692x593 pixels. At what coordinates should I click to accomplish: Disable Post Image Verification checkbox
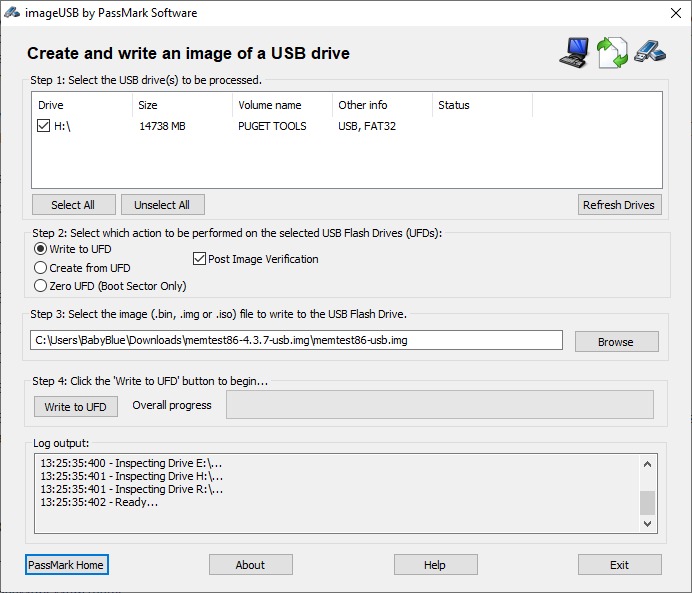(x=199, y=259)
